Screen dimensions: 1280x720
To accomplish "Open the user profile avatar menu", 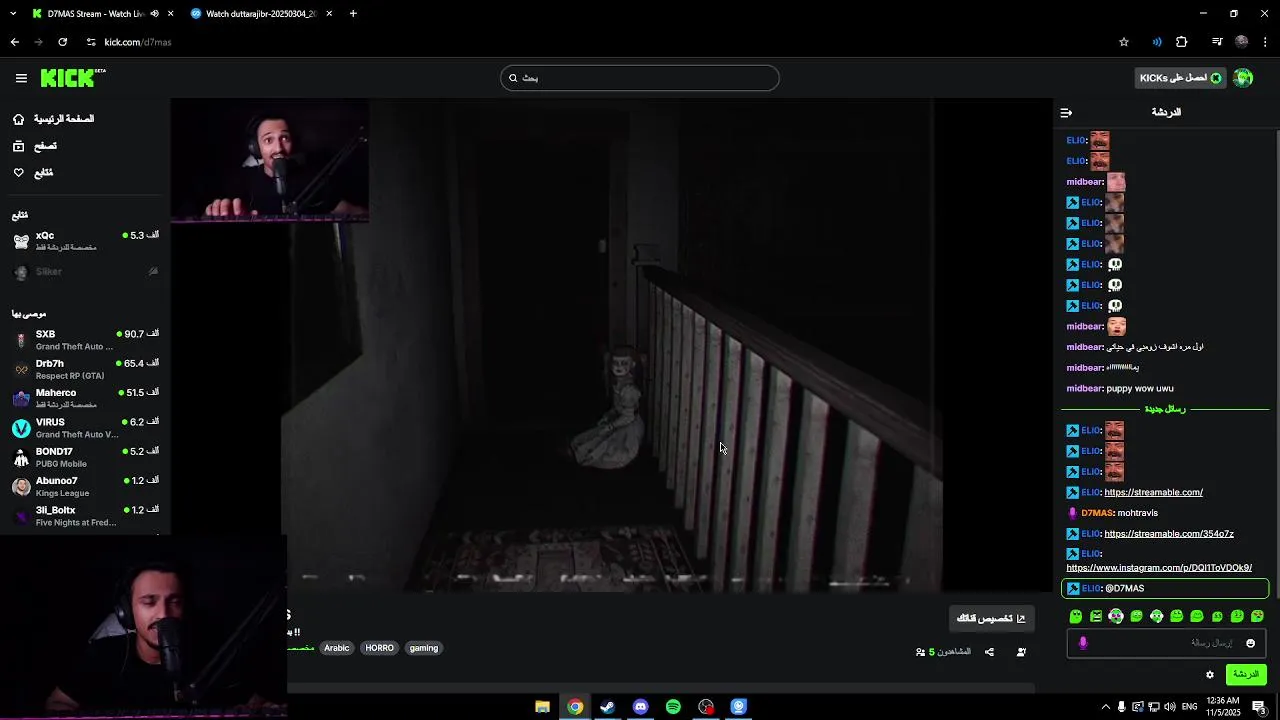I will pos(1243,78).
